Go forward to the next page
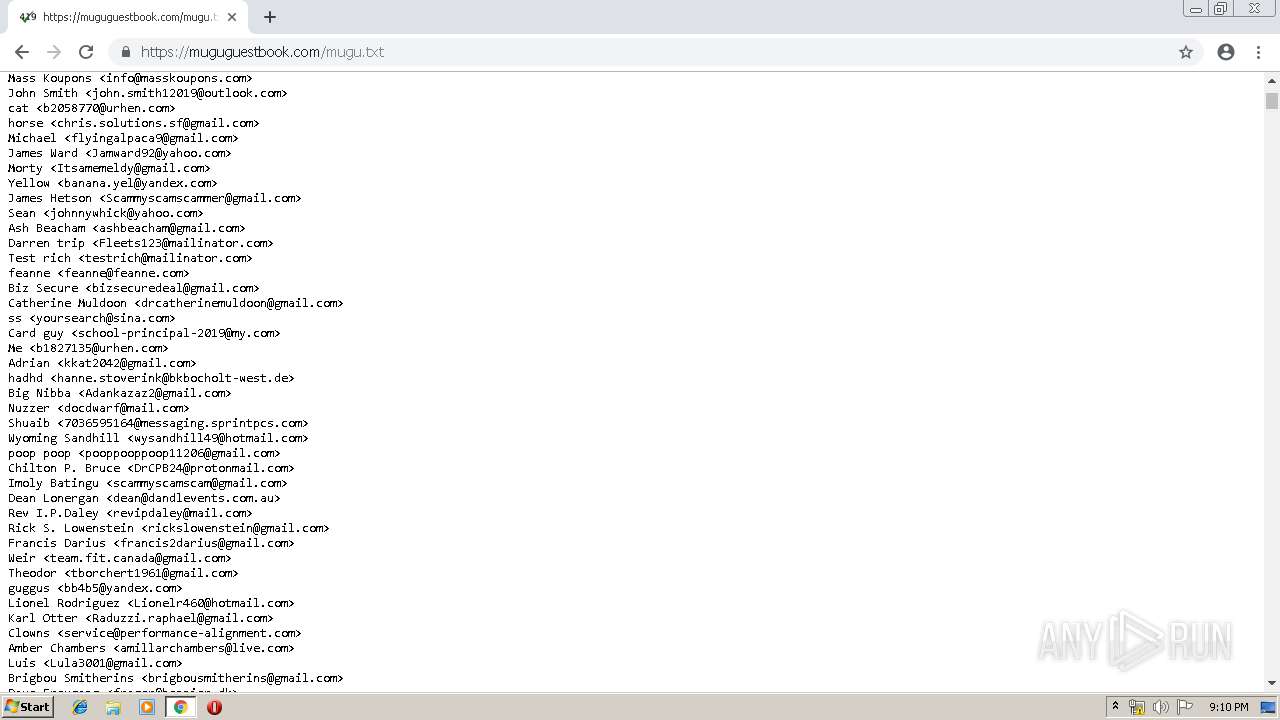The height and width of the screenshot is (720, 1280). click(x=54, y=52)
